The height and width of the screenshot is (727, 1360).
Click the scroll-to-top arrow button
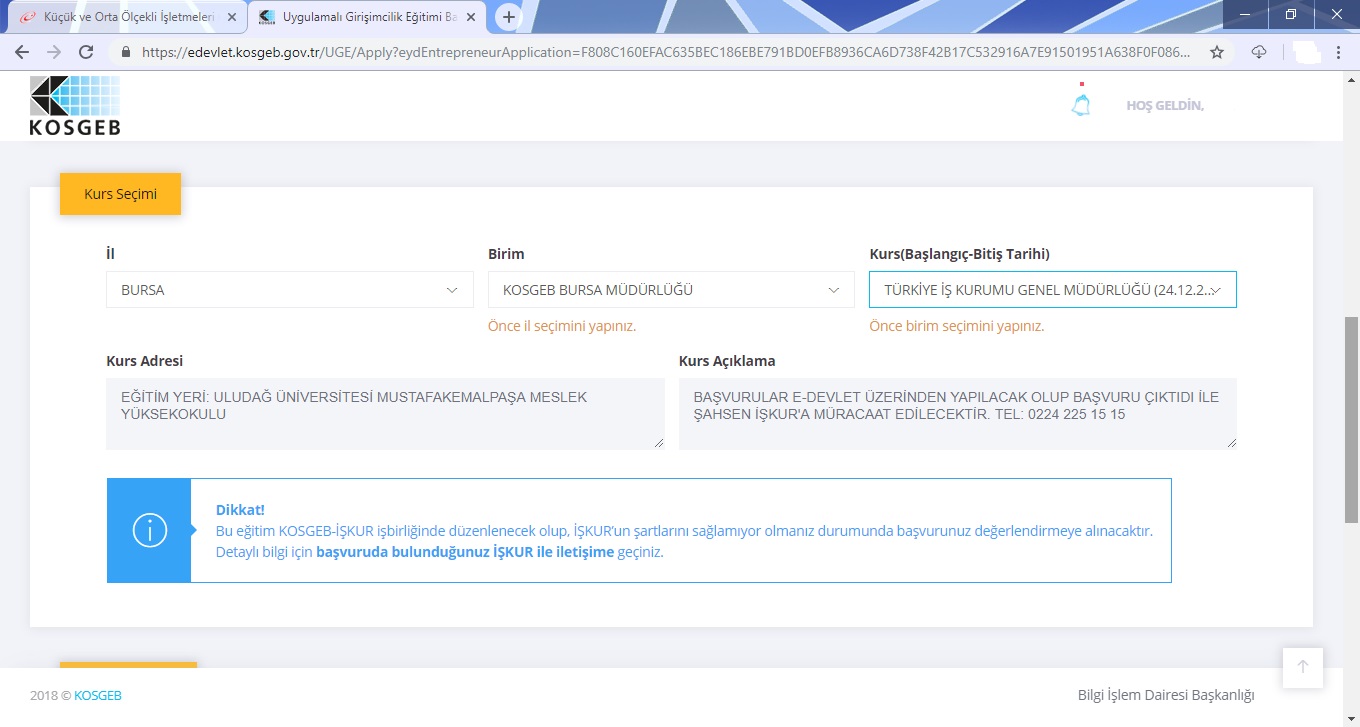pyautogui.click(x=1303, y=667)
